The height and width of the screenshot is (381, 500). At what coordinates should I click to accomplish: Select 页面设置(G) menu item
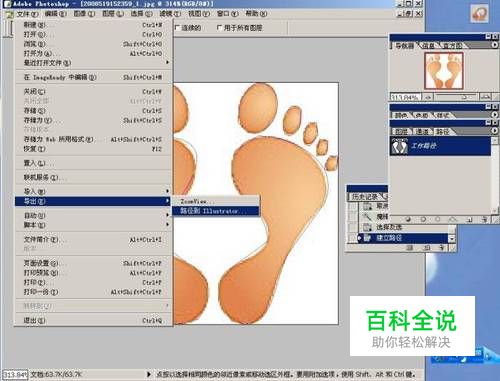click(93, 263)
